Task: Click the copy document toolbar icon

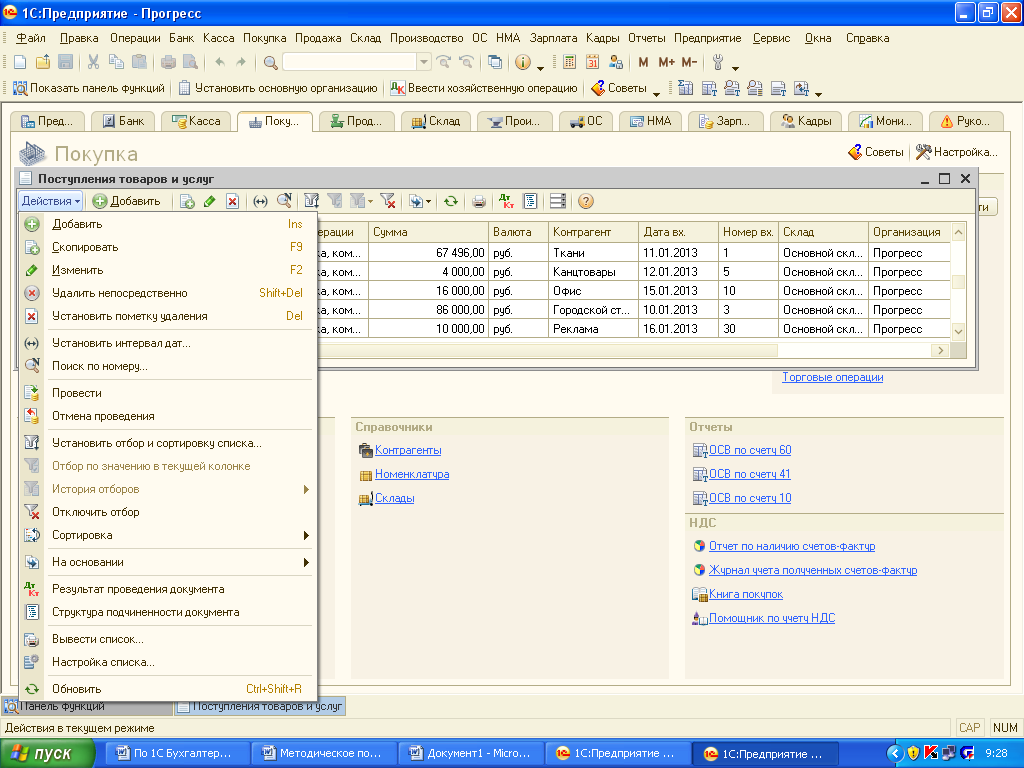Action: coord(187,201)
